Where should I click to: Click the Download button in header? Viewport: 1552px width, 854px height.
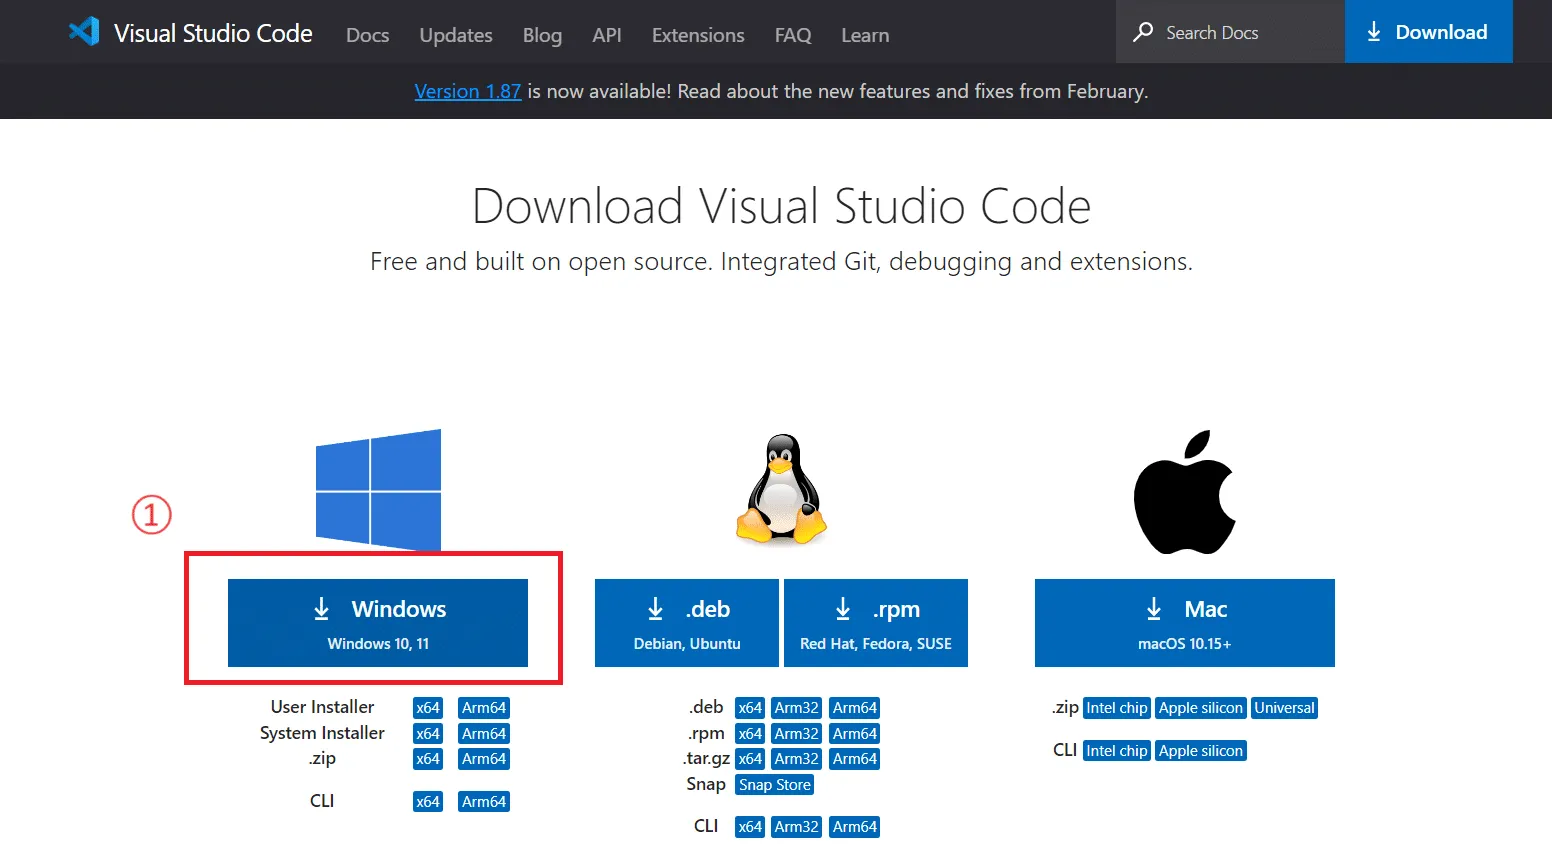click(1429, 32)
